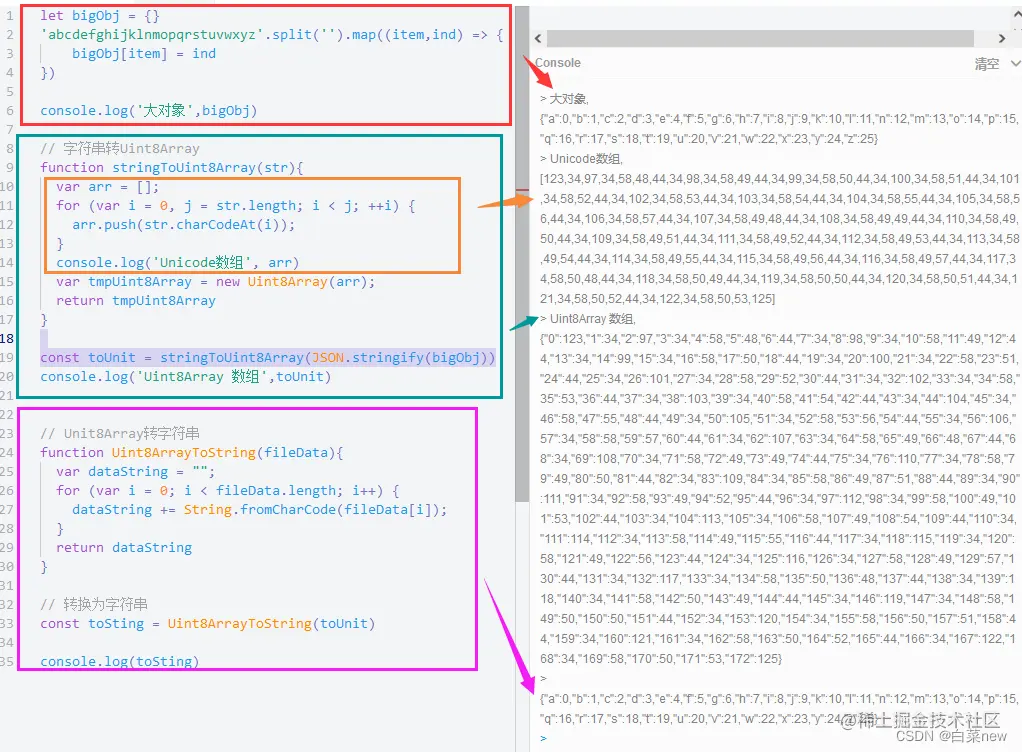The width and height of the screenshot is (1022, 752).
Task: Click 'function stringToUint8Array(str){' line
Action: point(171,167)
